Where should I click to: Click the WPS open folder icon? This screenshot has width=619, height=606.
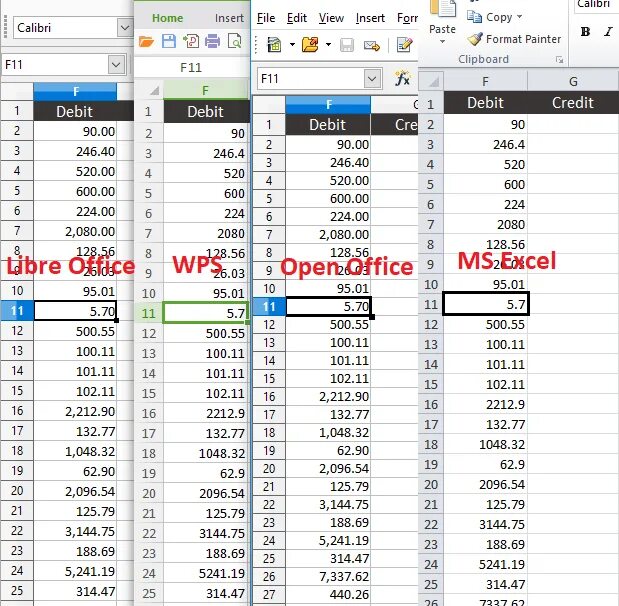point(146,41)
